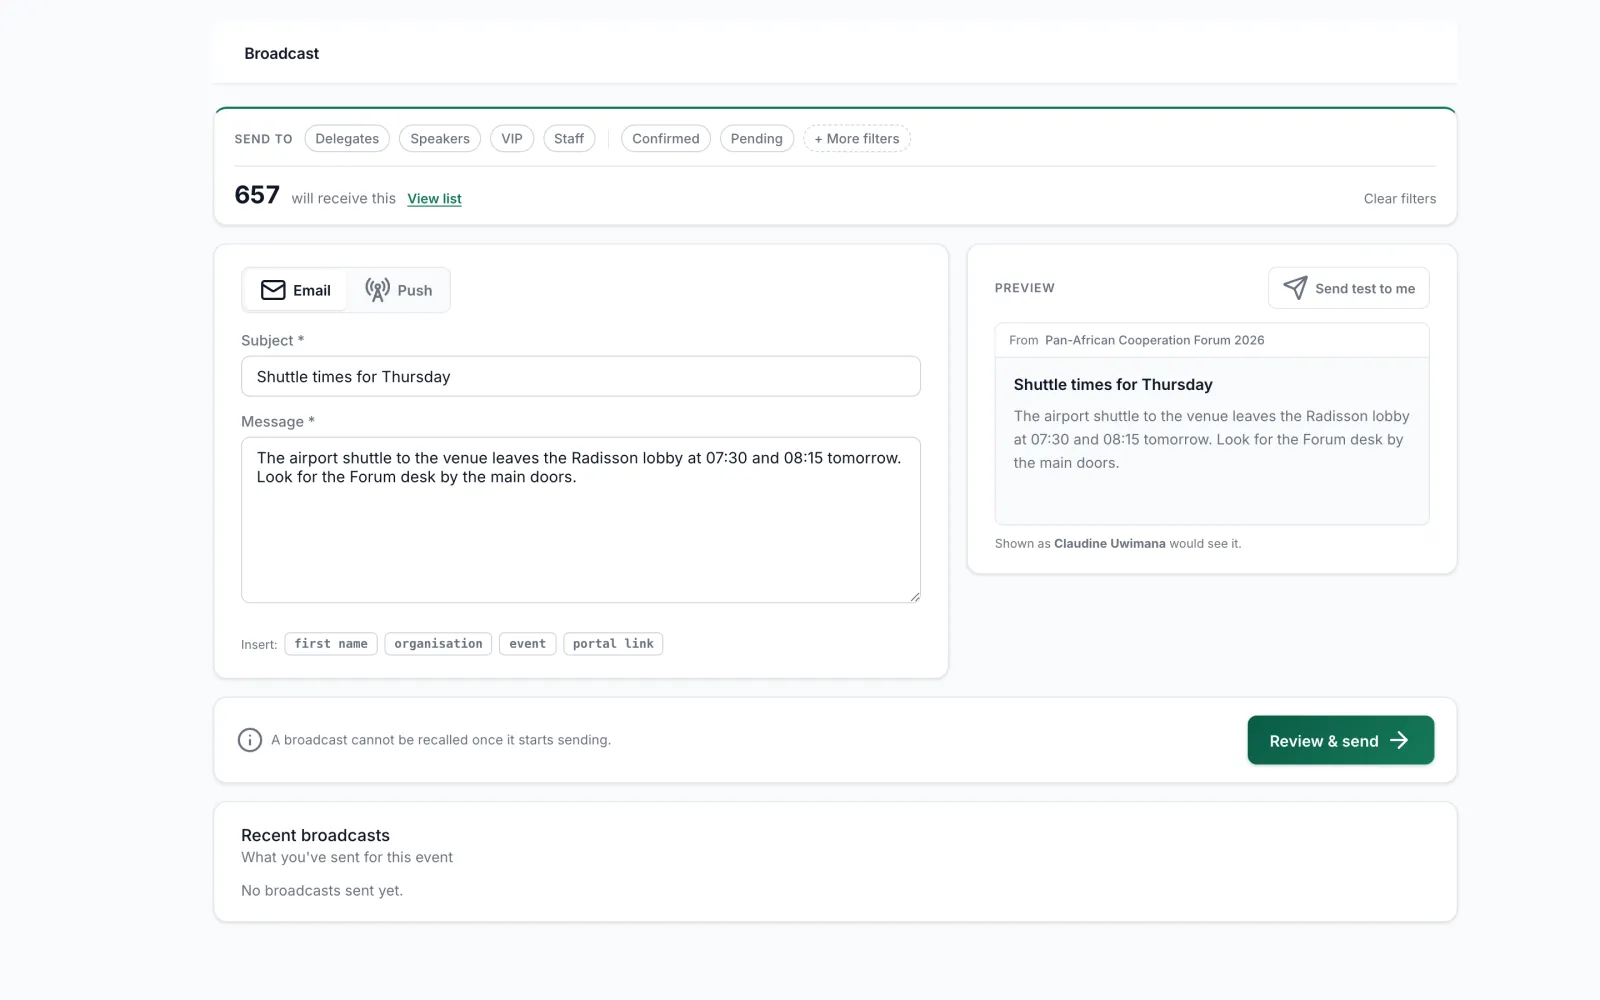The height and width of the screenshot is (1000, 1600).
Task: Insert the organisation placeholder
Action: pyautogui.click(x=438, y=644)
